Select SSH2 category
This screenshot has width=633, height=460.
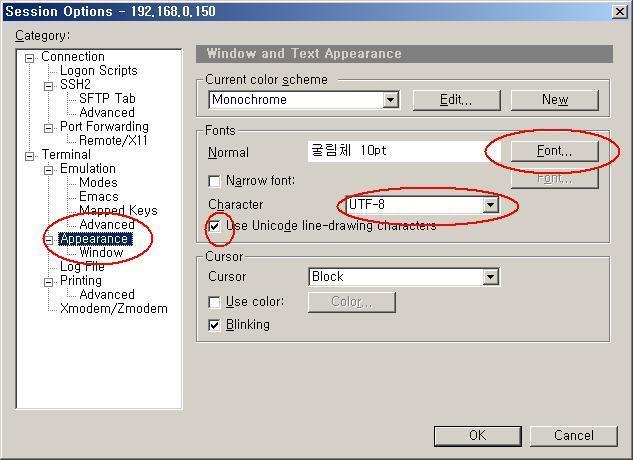click(x=75, y=84)
